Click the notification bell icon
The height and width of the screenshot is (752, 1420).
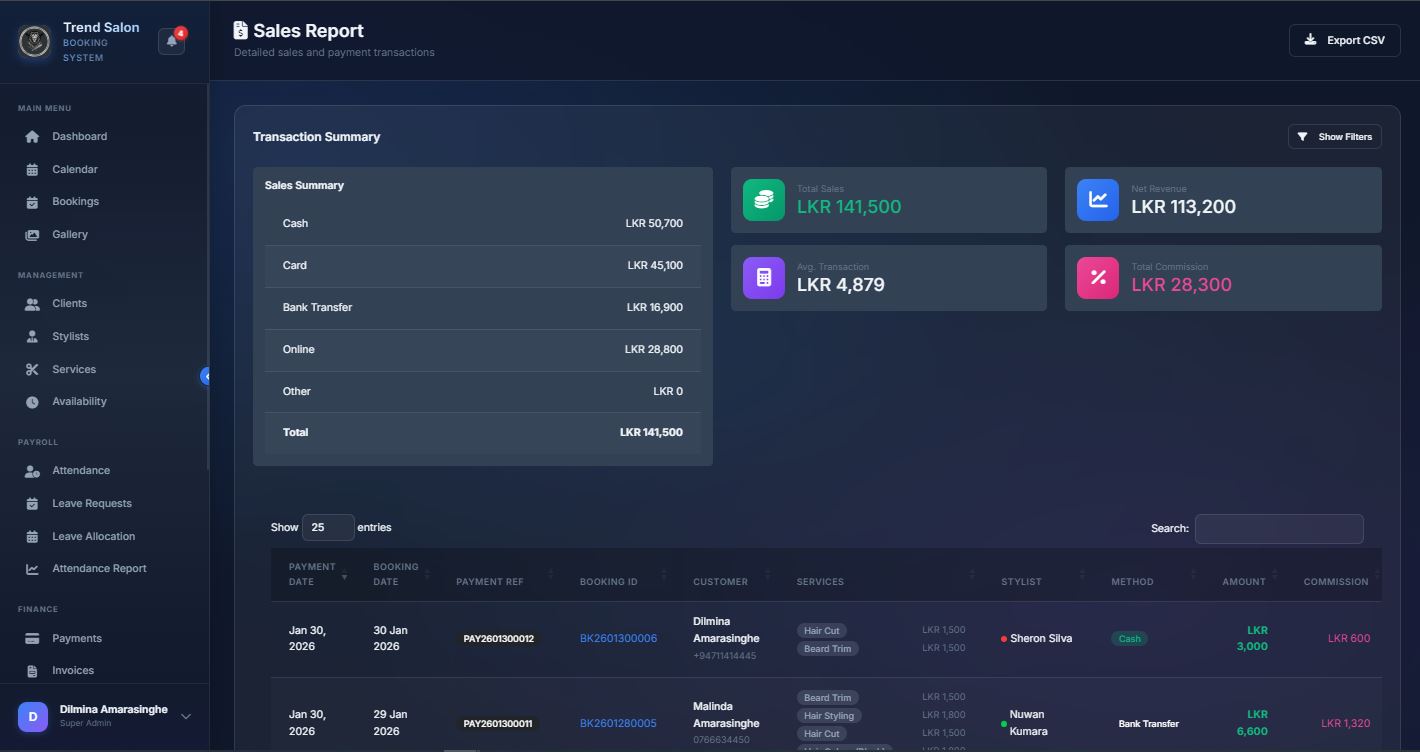170,38
